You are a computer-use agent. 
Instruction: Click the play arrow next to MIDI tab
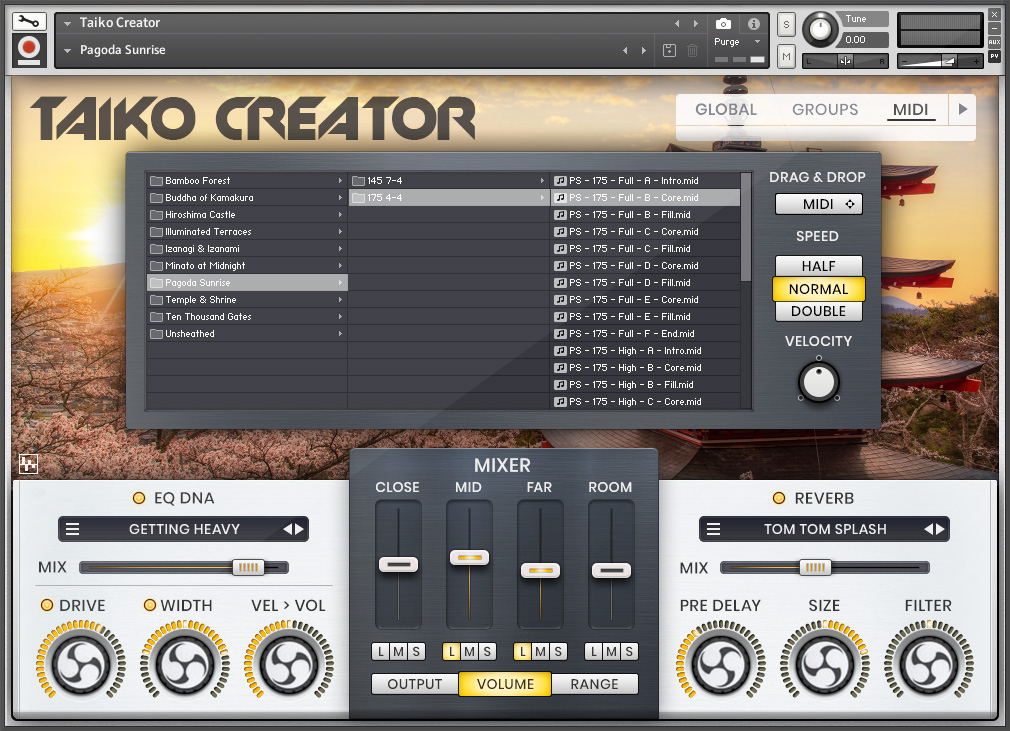963,109
